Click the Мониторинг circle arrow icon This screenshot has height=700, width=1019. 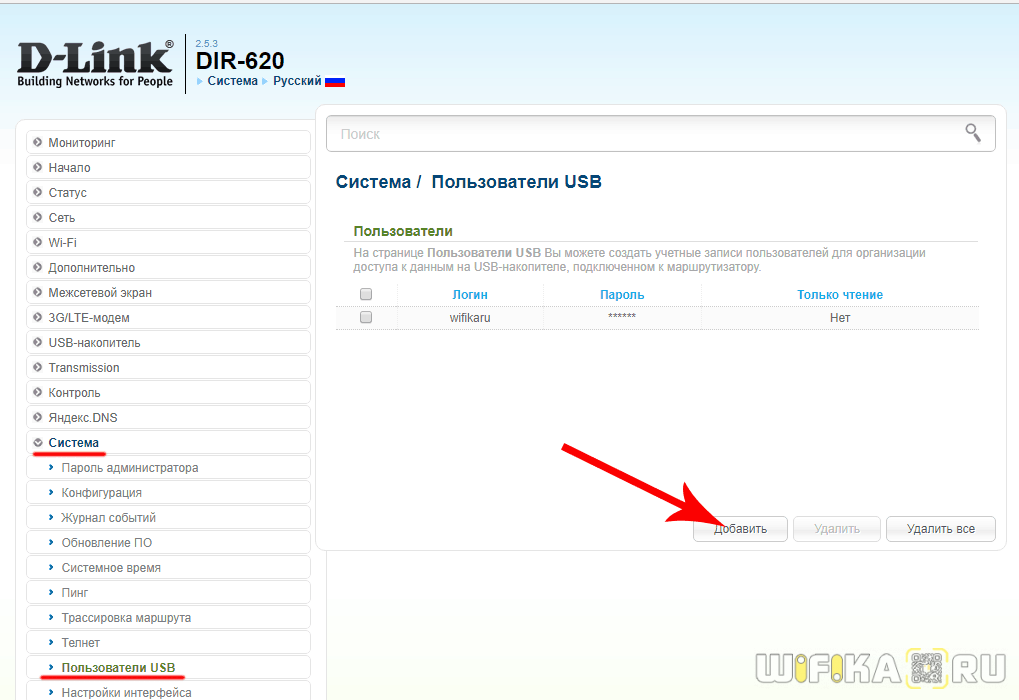coord(38,142)
